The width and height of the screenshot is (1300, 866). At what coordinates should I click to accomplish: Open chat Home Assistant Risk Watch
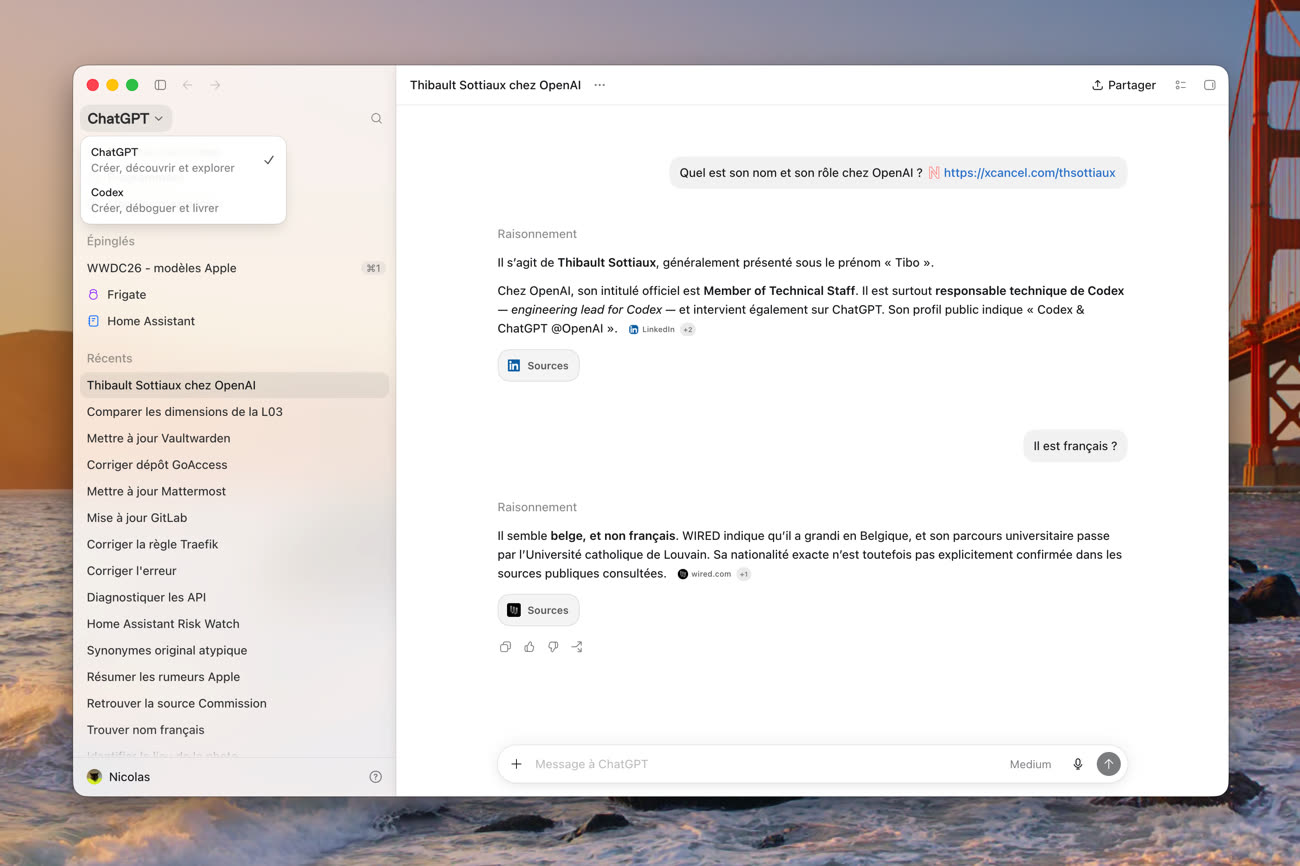234,623
